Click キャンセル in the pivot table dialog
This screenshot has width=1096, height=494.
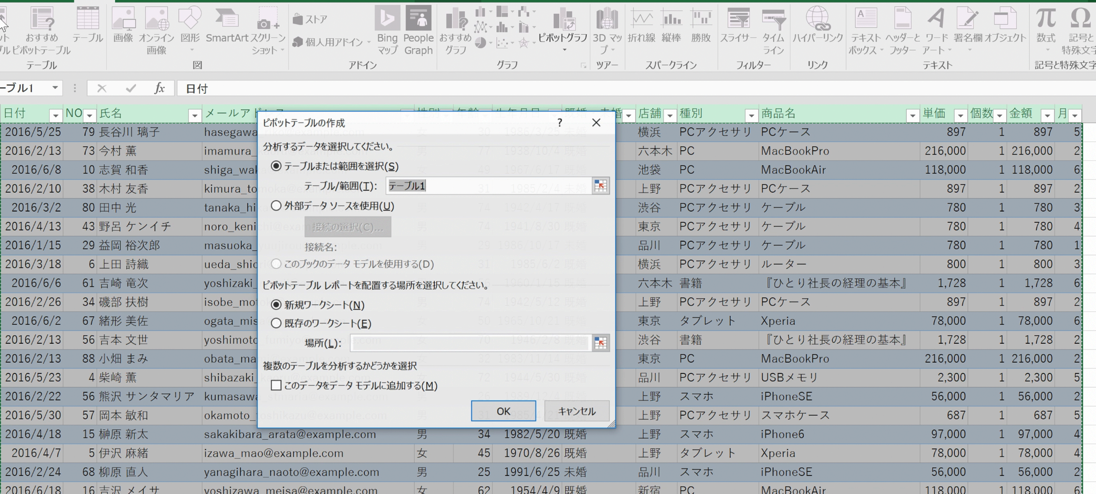(x=577, y=411)
